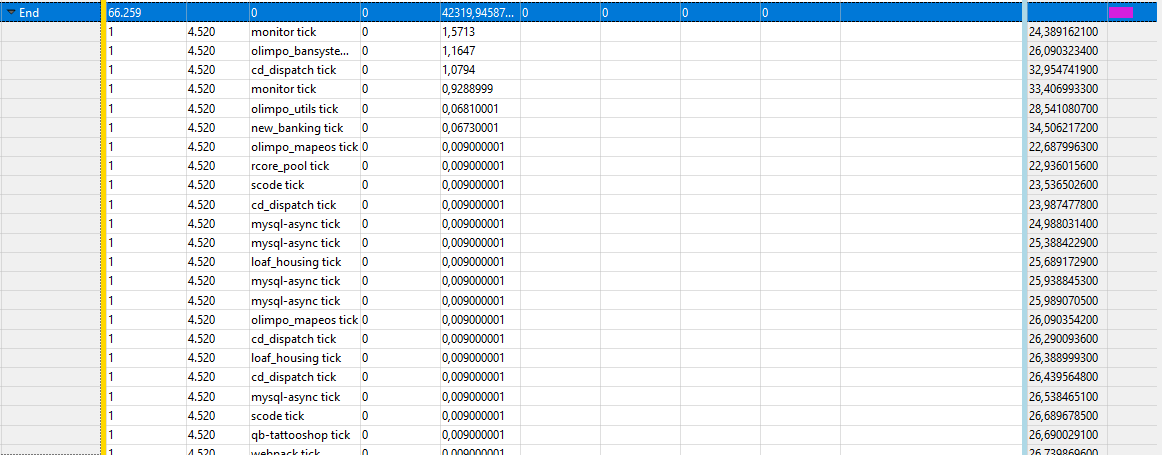Viewport: 1162px width, 455px height.
Task: Select mysql-async tick in the 26,538465100 row
Action: point(296,396)
